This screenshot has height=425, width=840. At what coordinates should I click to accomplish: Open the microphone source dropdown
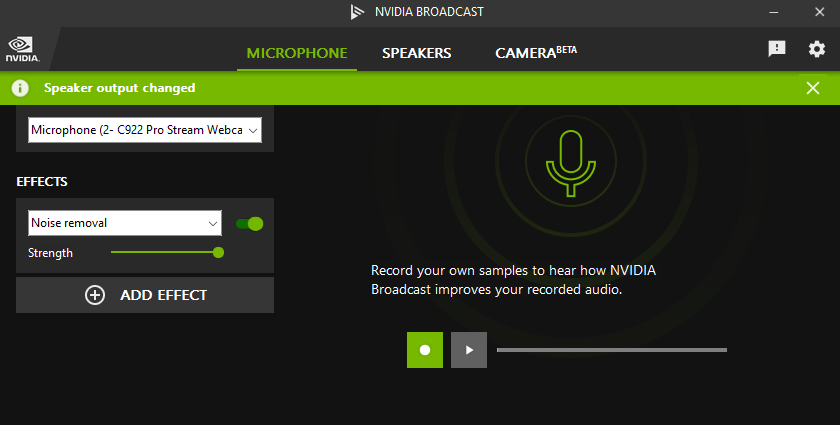(x=145, y=130)
